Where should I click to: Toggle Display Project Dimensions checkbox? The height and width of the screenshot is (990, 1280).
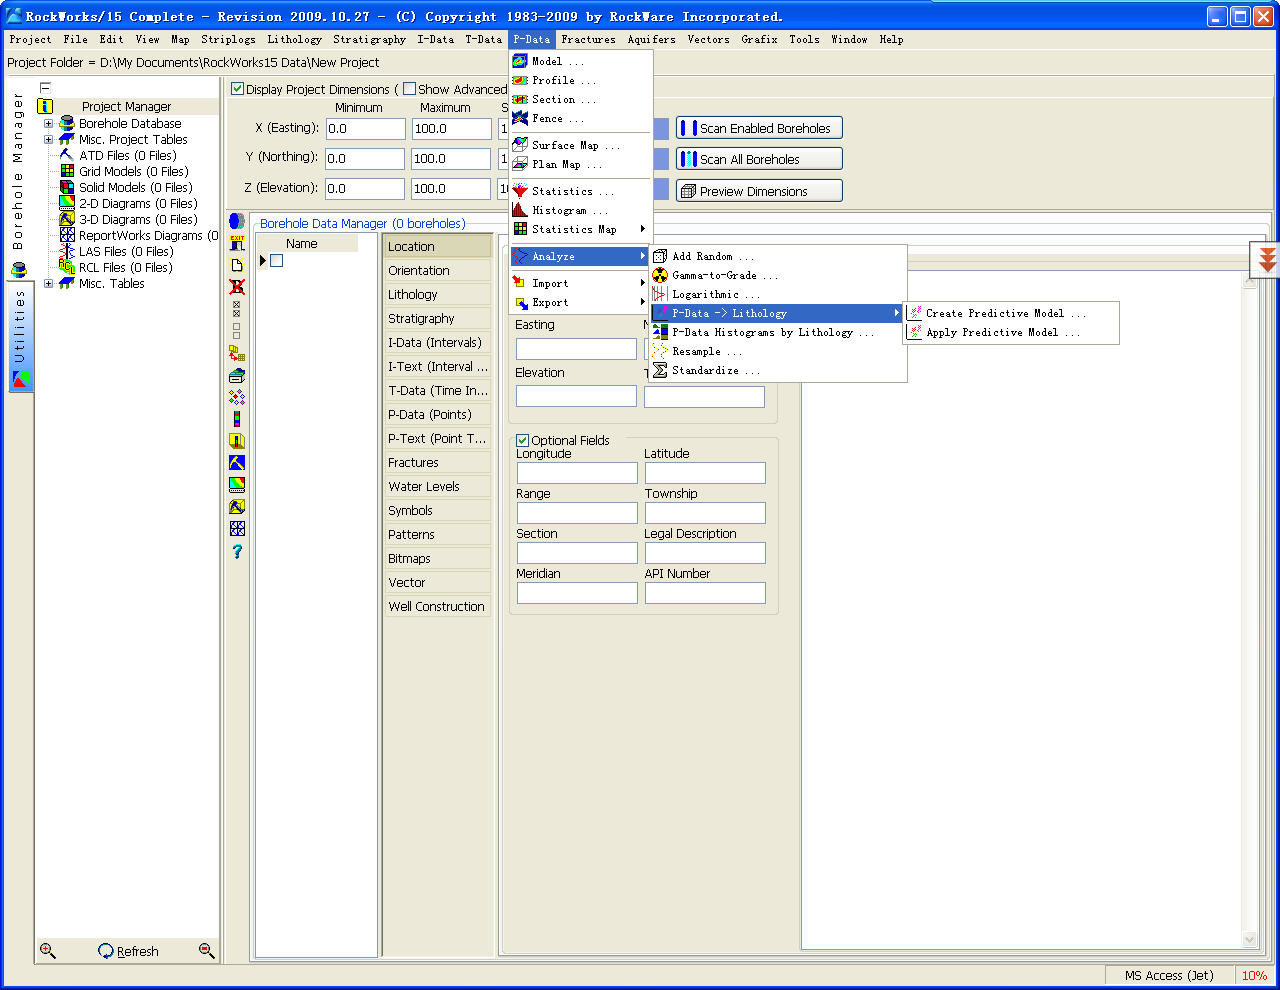(238, 89)
